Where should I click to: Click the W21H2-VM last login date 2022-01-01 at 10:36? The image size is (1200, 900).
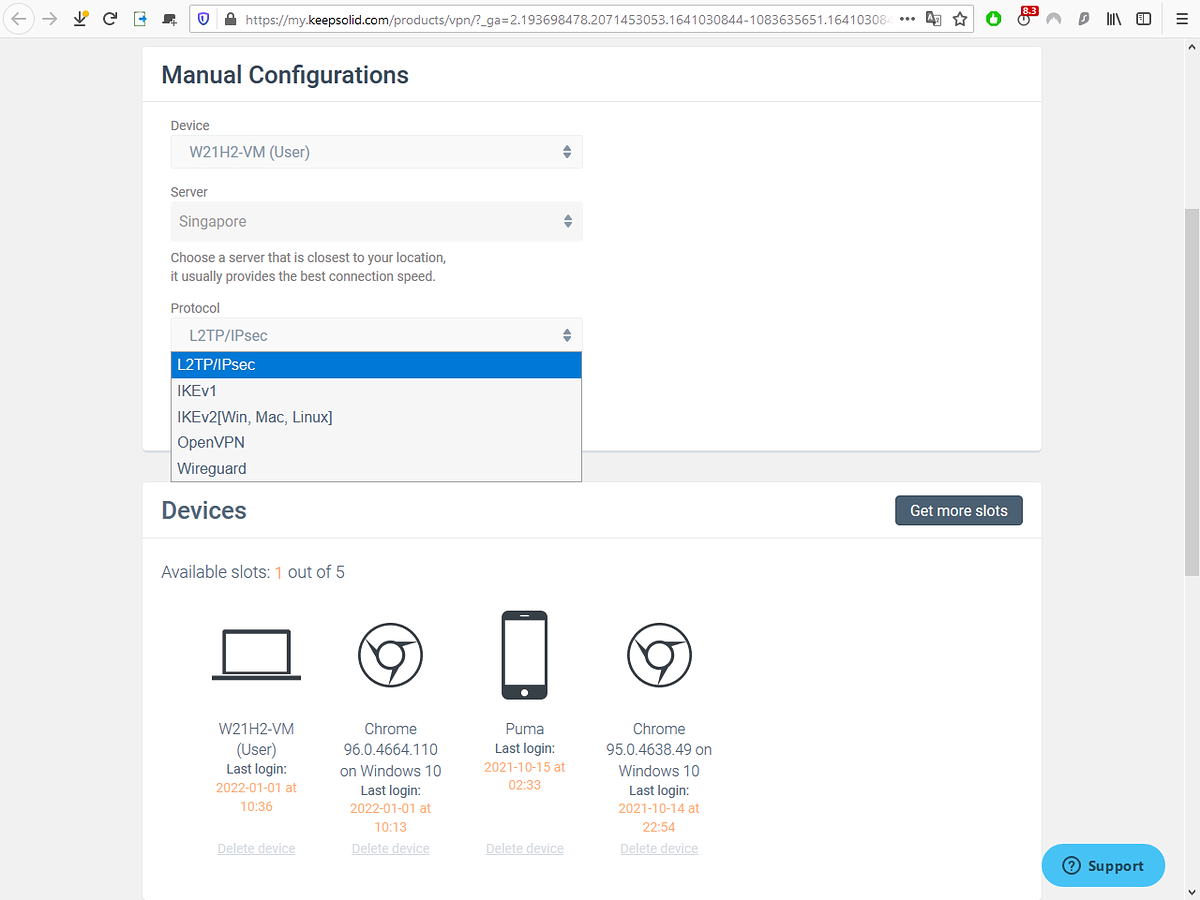256,797
